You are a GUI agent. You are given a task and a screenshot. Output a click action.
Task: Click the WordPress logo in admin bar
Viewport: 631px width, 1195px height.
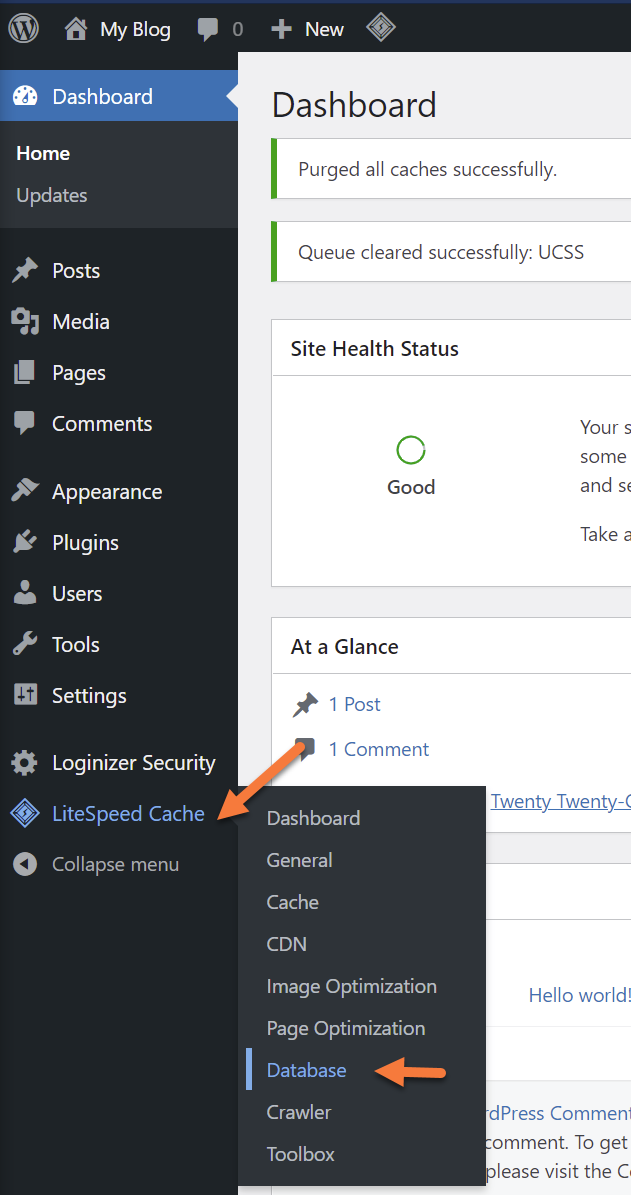point(24,29)
